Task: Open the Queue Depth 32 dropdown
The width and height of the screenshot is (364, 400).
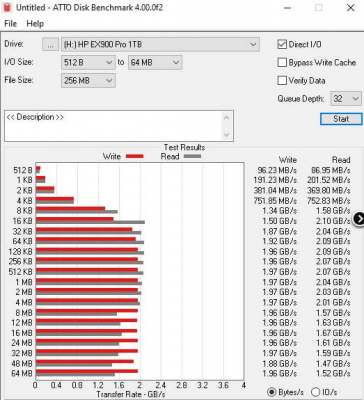Action: pos(346,99)
